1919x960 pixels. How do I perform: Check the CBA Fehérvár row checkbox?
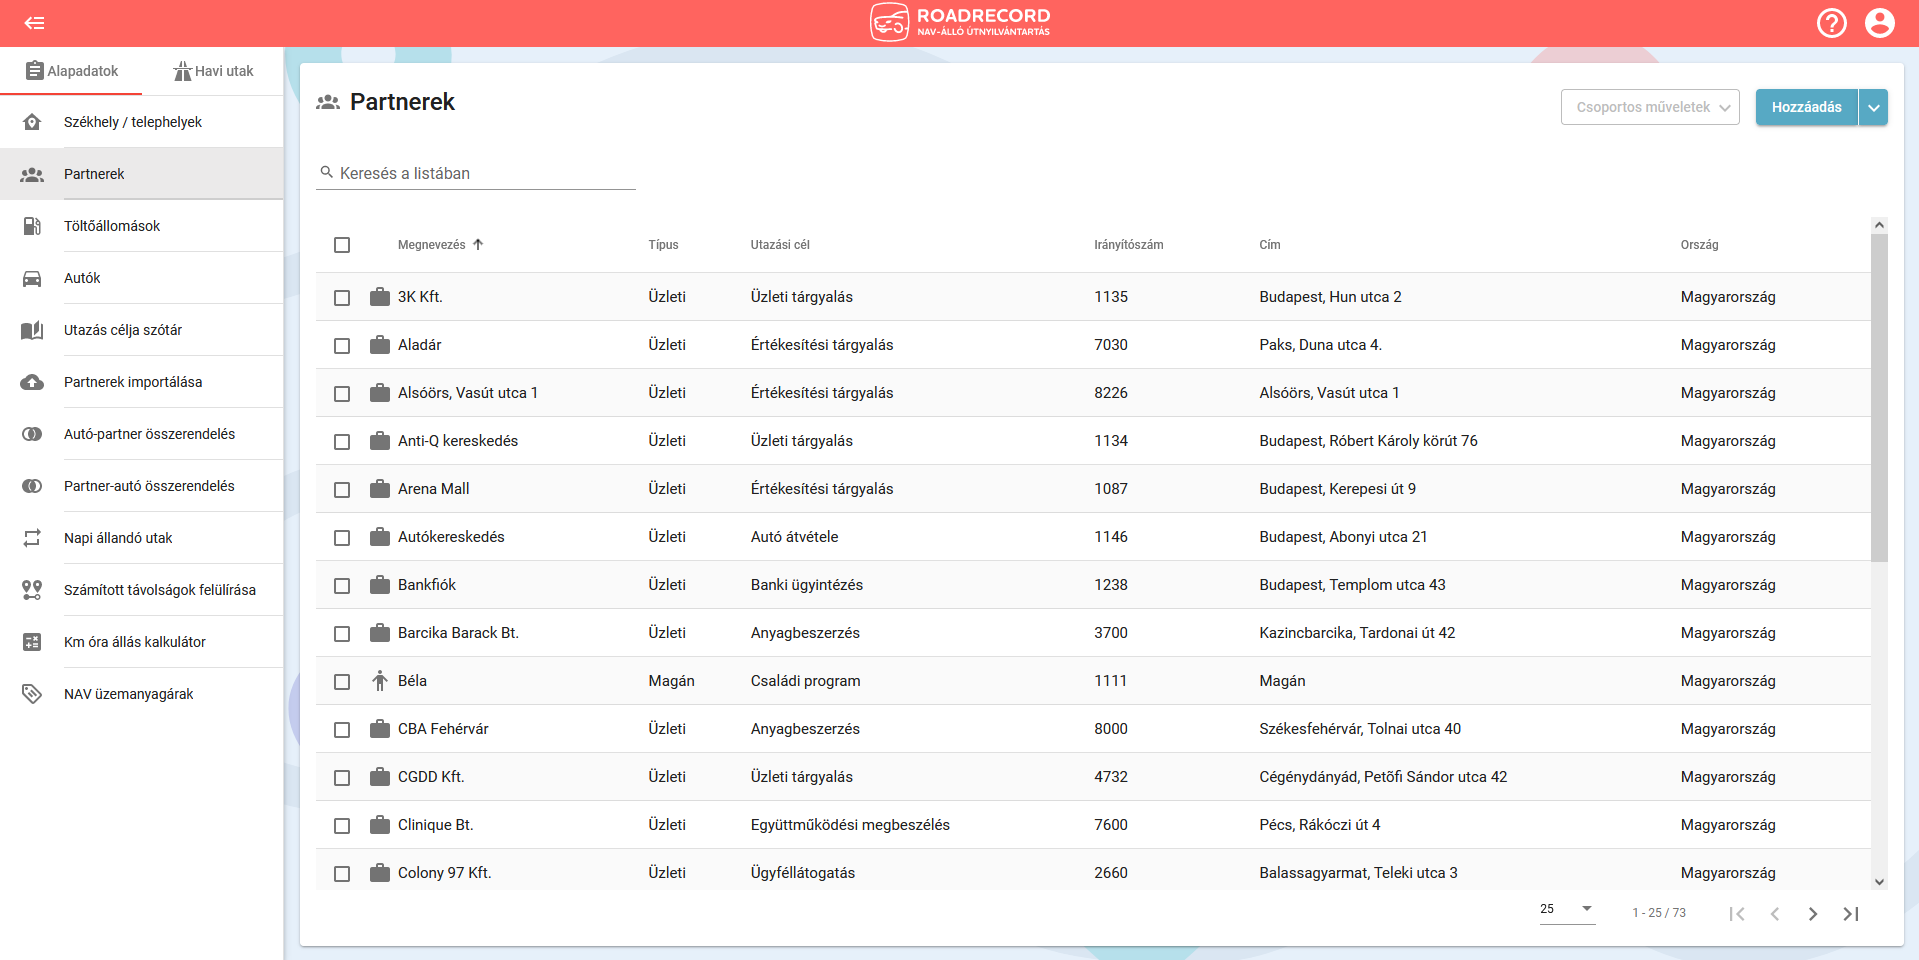[x=342, y=730]
